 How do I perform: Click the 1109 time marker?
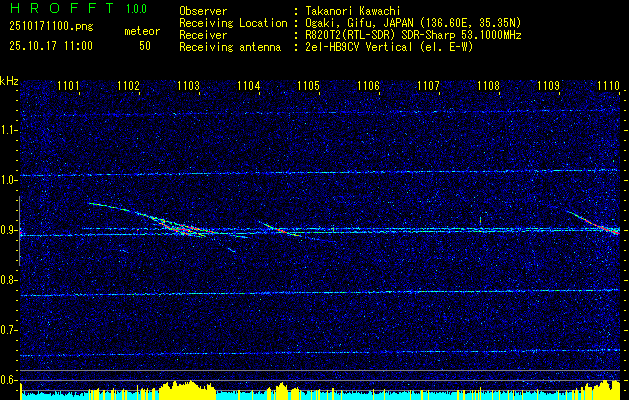point(548,85)
